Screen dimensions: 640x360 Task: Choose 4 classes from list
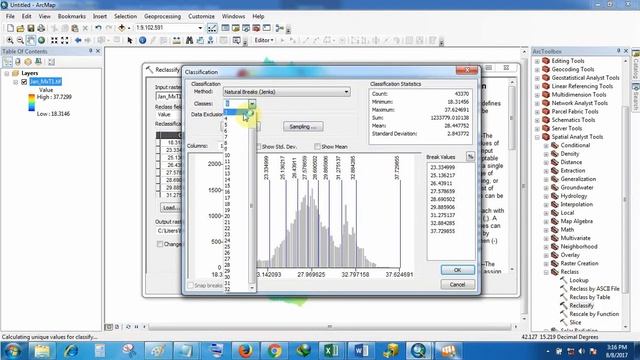(236, 118)
